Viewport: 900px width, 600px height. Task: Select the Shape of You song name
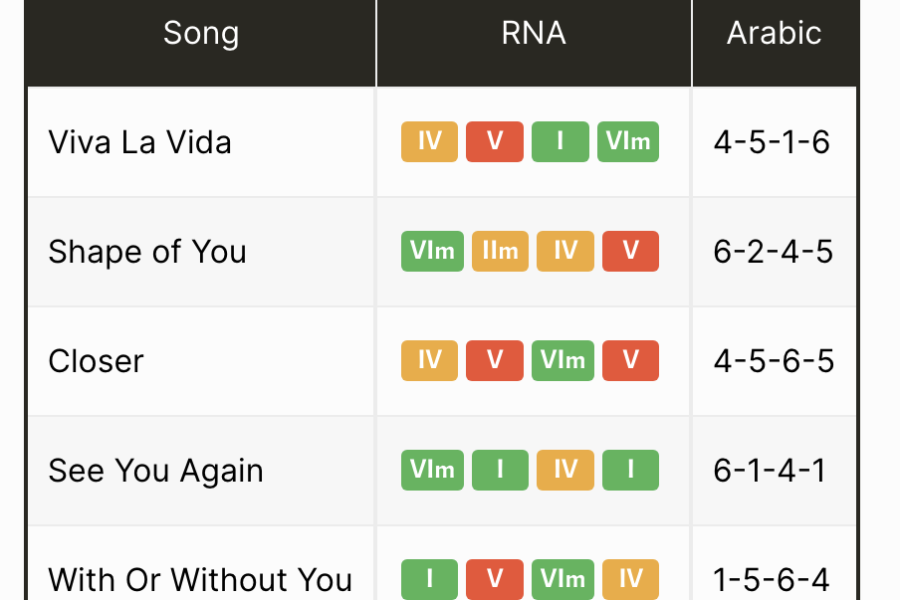147,252
